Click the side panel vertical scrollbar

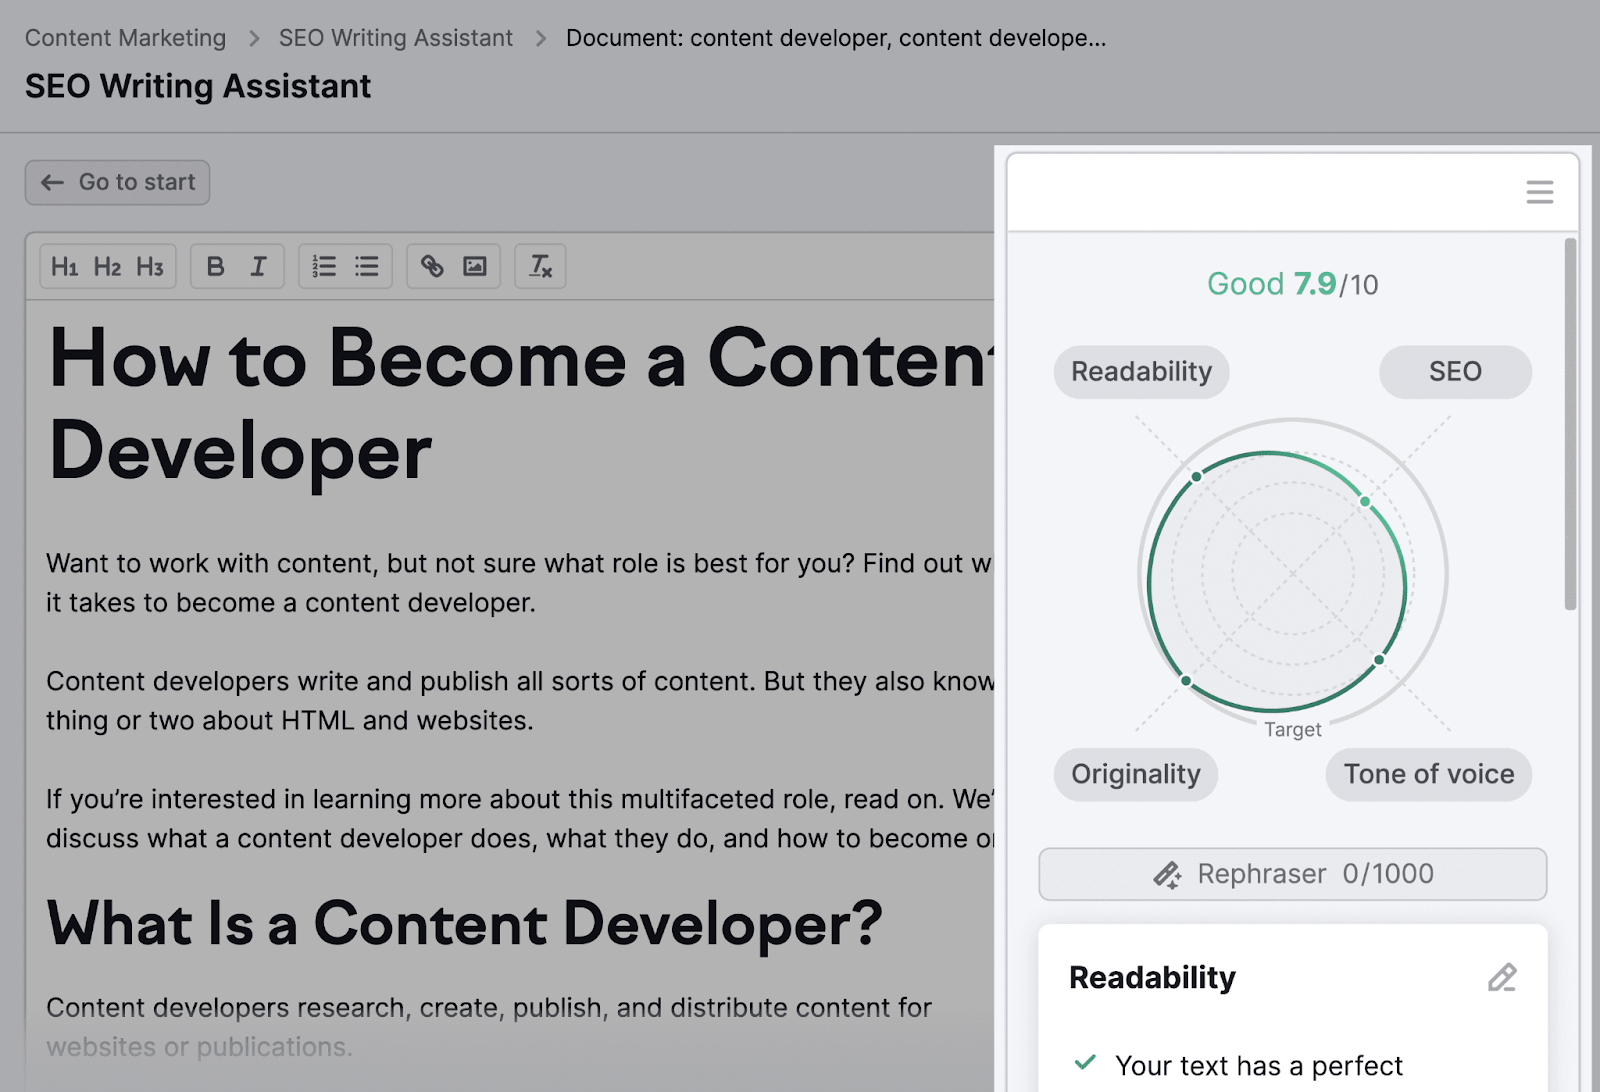click(1570, 424)
